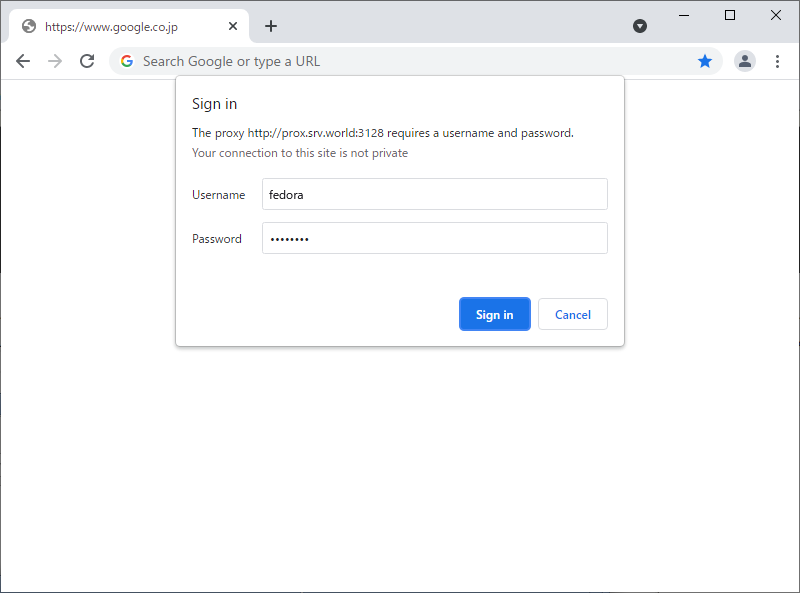Click the forward navigation arrow

(x=55, y=61)
